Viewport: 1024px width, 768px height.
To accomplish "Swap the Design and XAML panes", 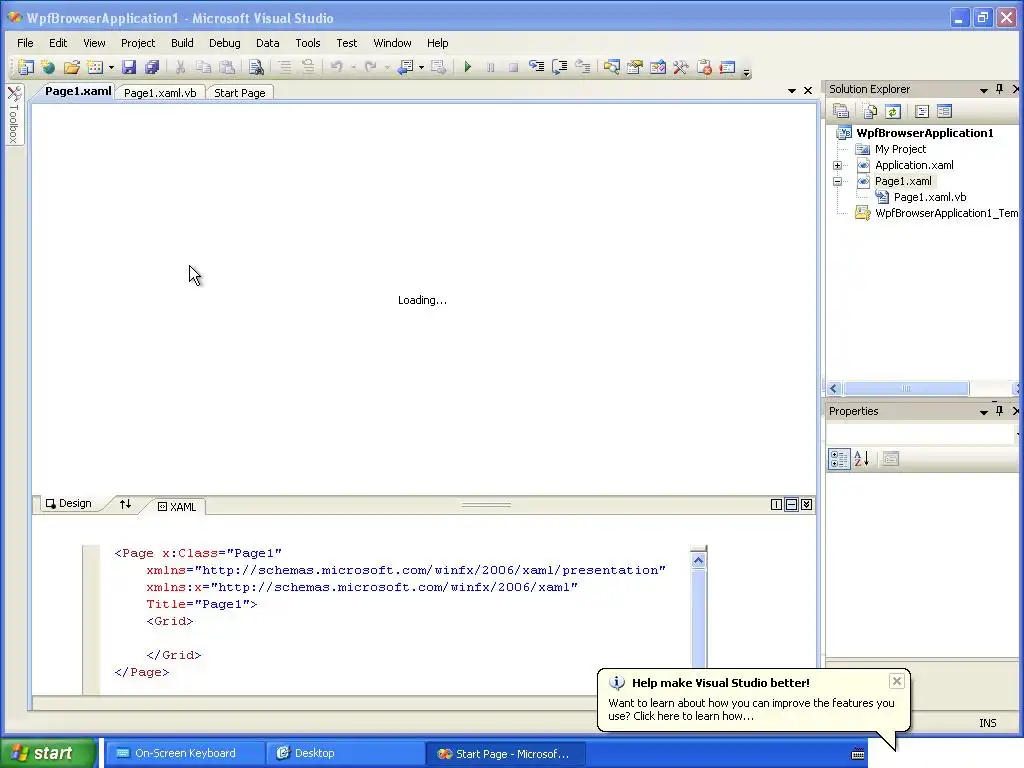I will 125,504.
